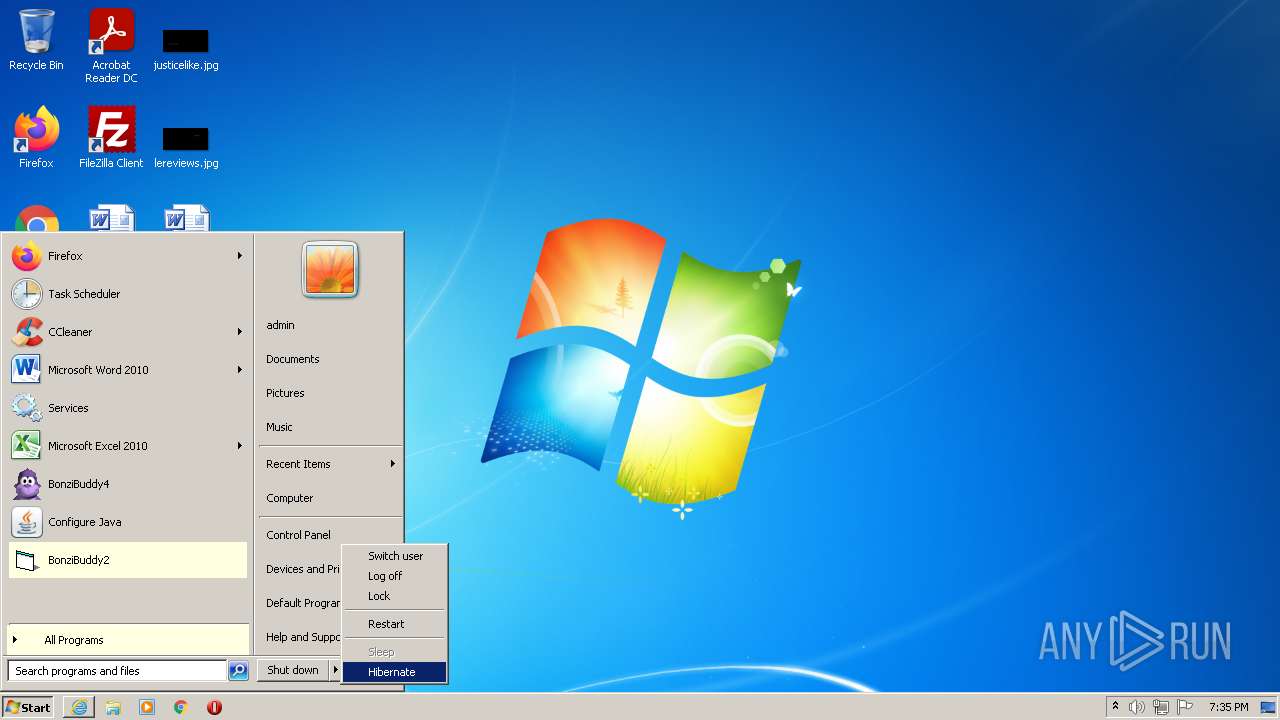The height and width of the screenshot is (720, 1280).
Task: Launch Firefox from Start menu list
Action: 127,256
